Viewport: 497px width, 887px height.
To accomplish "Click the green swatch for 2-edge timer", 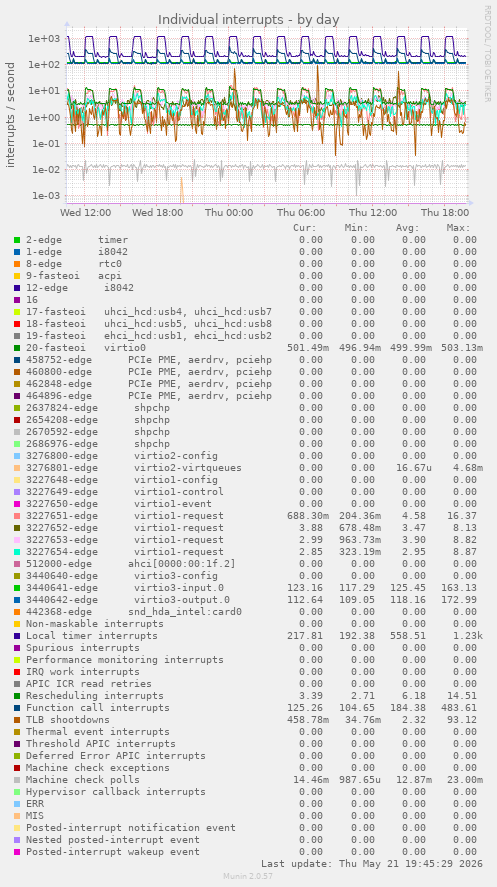I will pyautogui.click(x=17, y=240).
